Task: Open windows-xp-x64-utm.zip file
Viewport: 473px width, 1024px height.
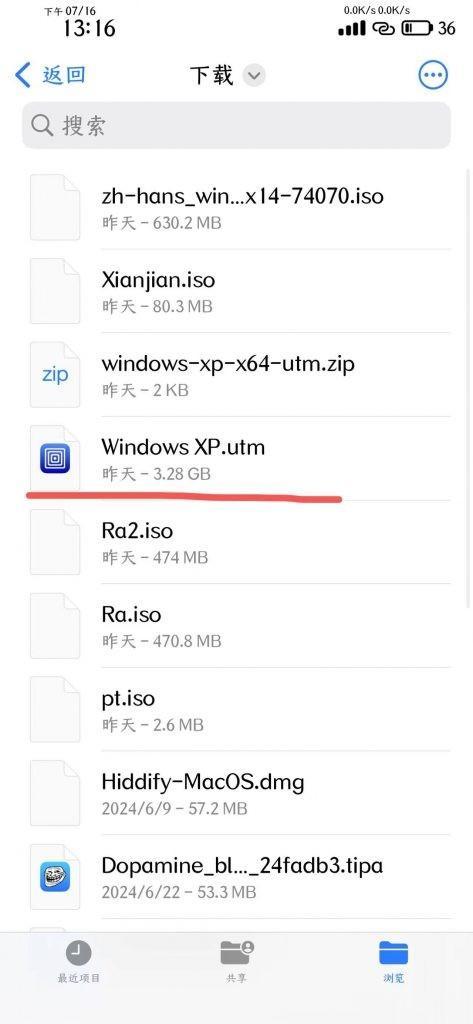Action: coord(240,375)
